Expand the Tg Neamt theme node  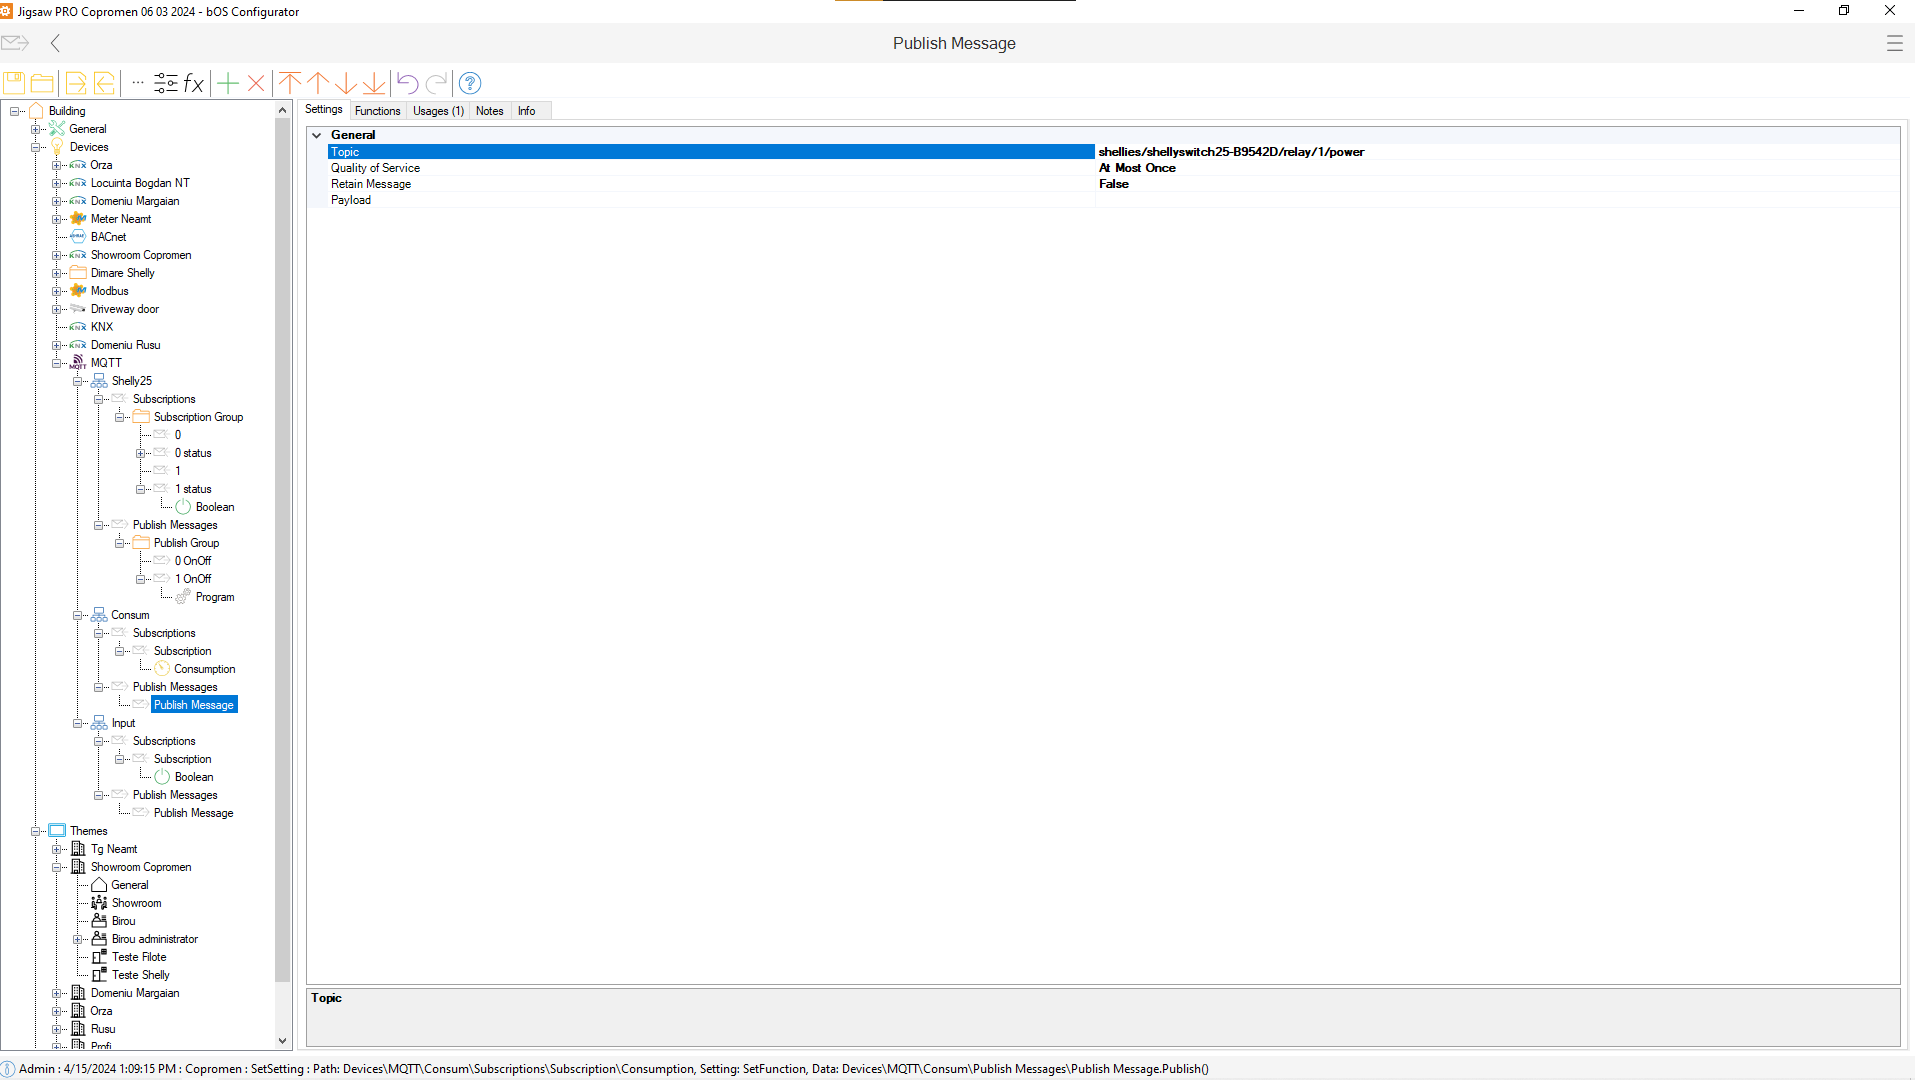pyautogui.click(x=57, y=849)
